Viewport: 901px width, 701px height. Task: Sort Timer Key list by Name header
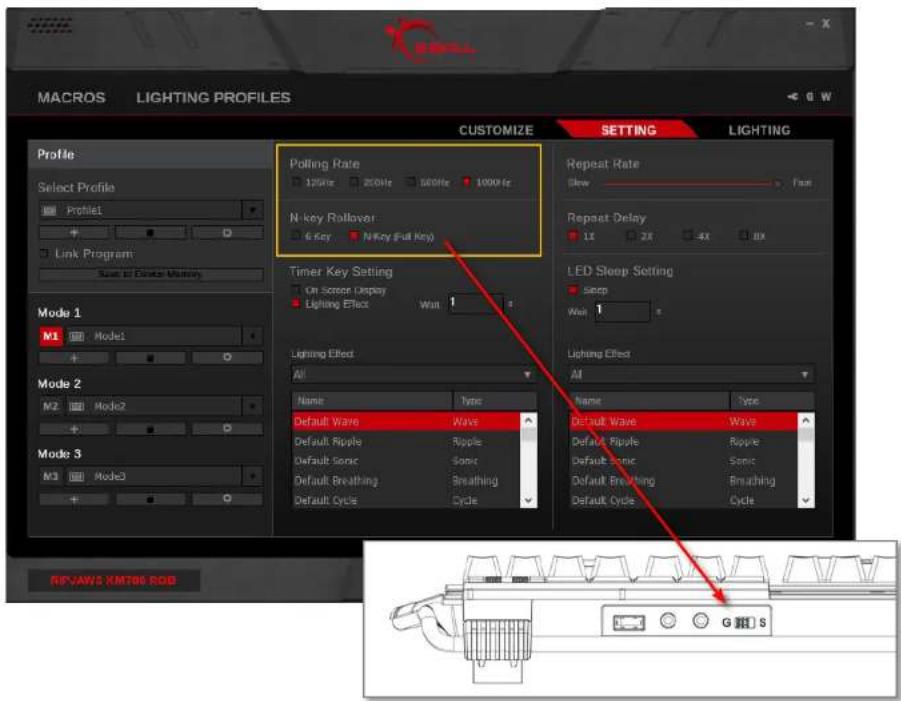(372, 400)
